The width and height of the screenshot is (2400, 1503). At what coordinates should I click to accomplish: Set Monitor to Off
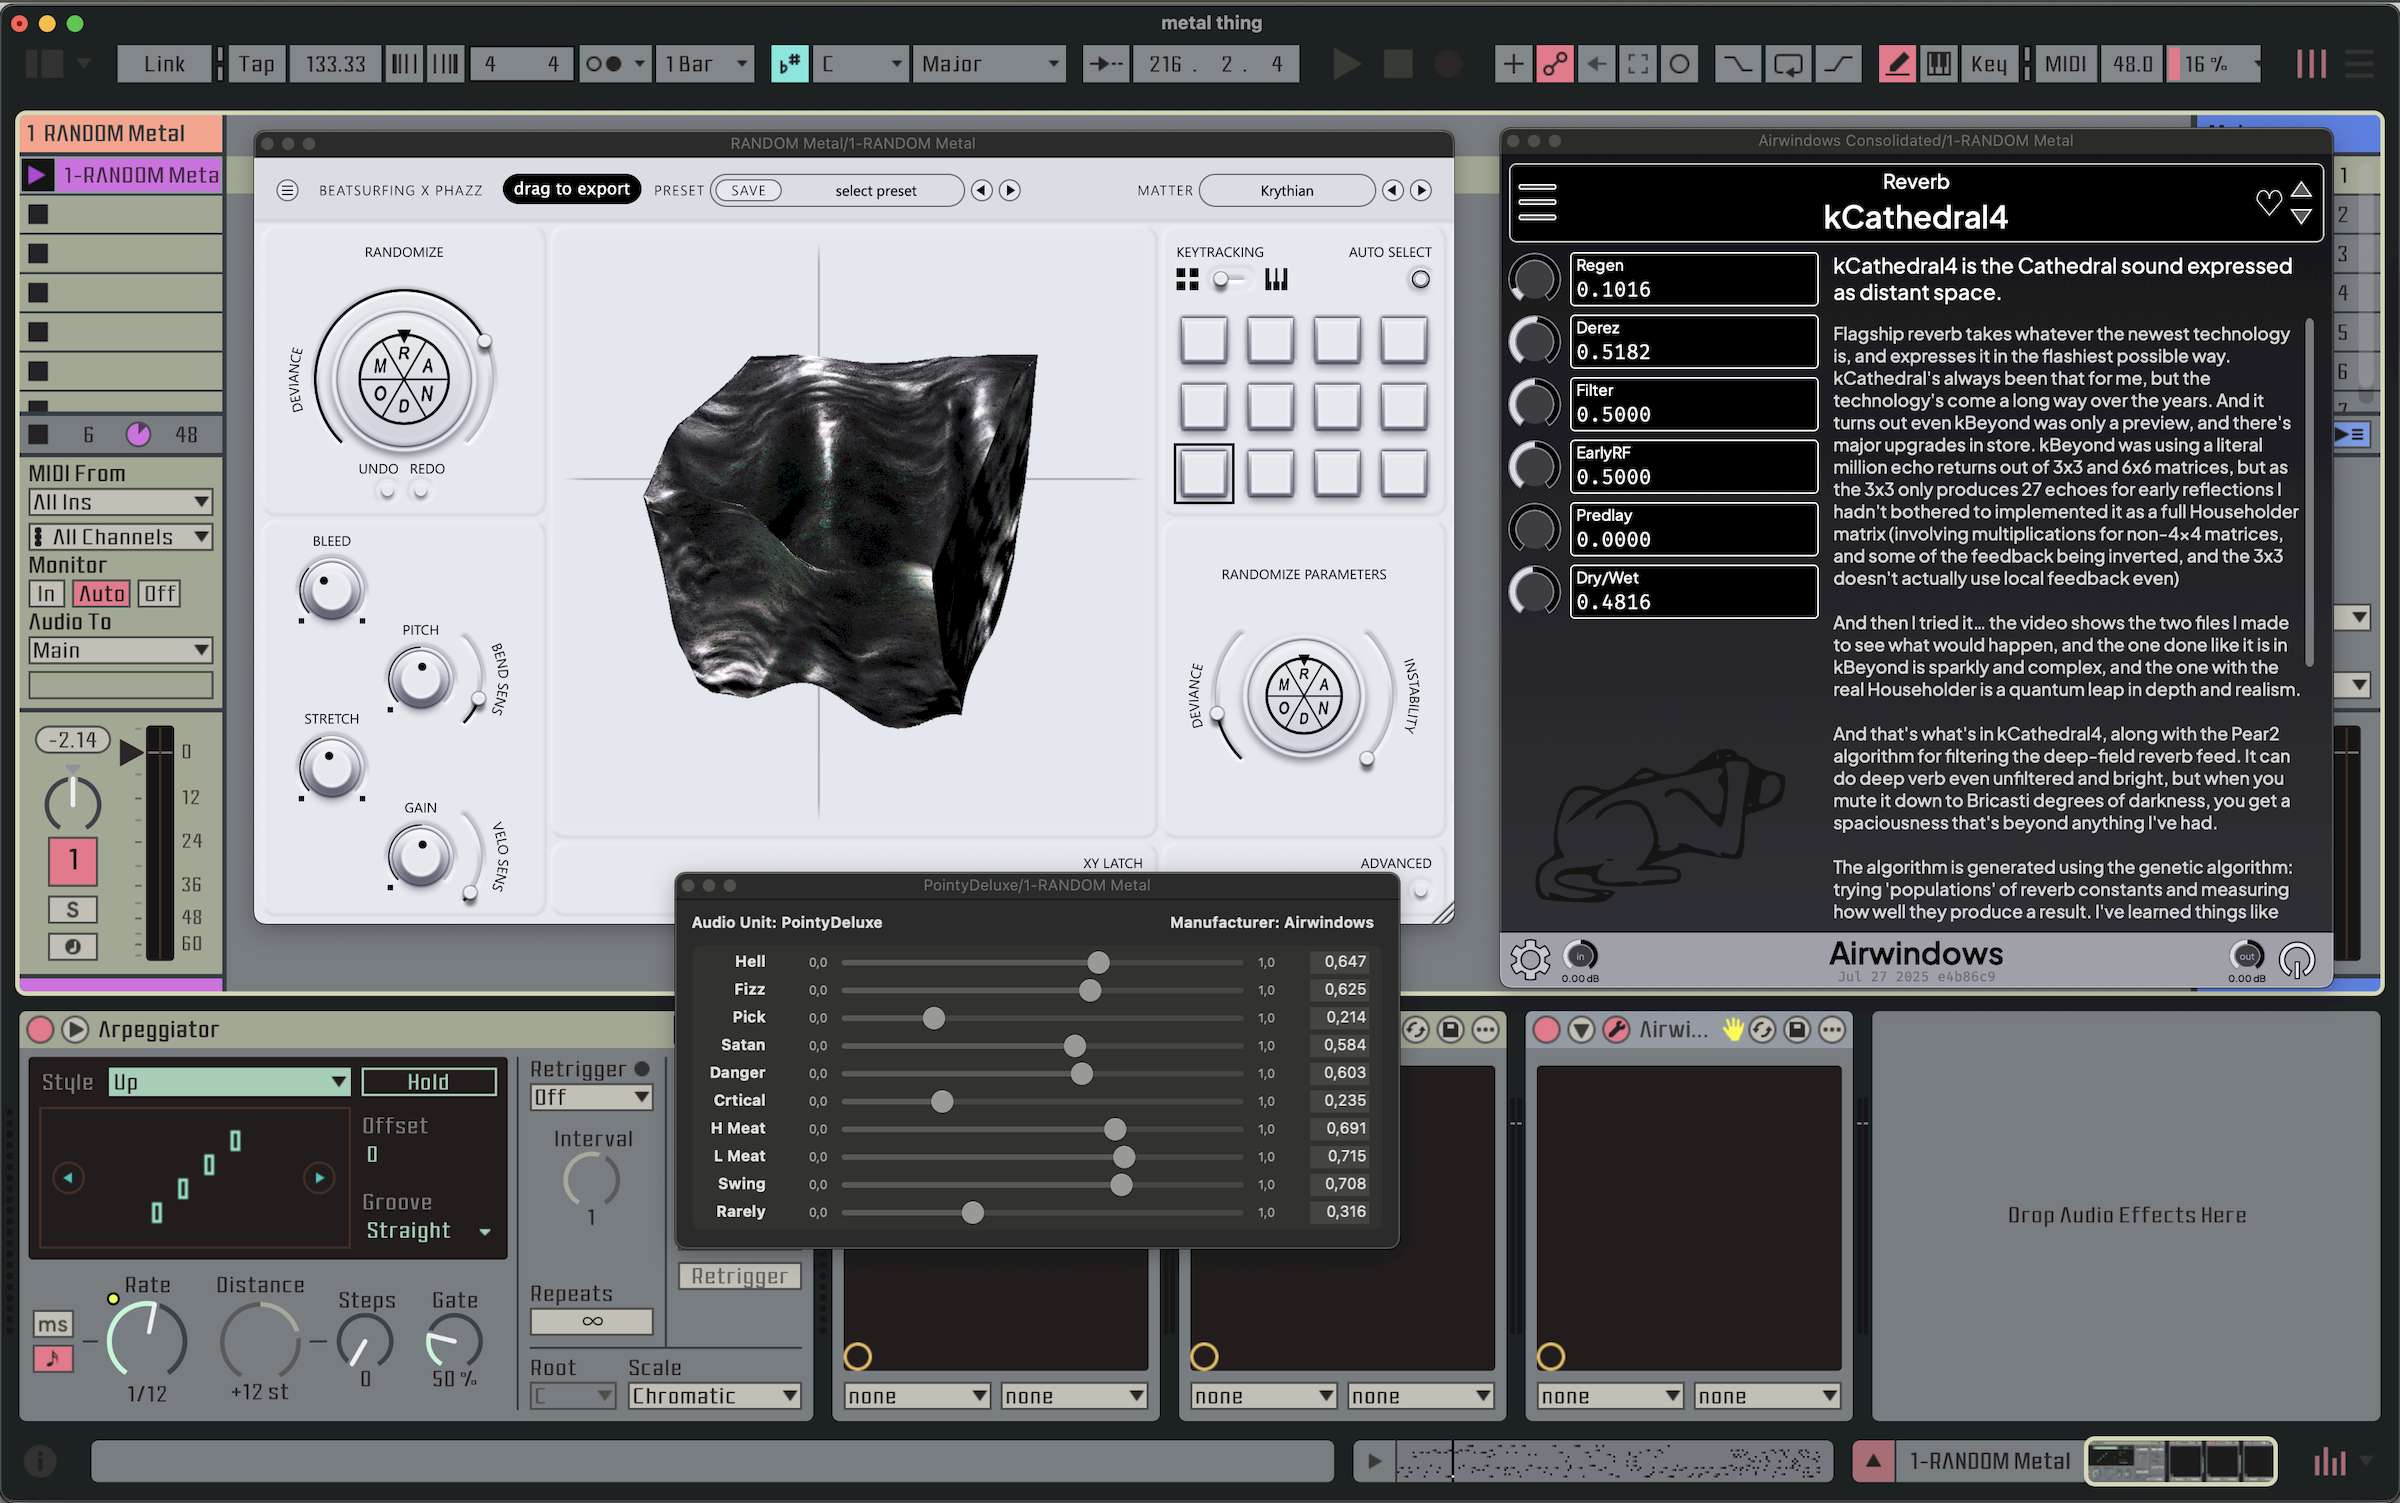pyautogui.click(x=159, y=594)
